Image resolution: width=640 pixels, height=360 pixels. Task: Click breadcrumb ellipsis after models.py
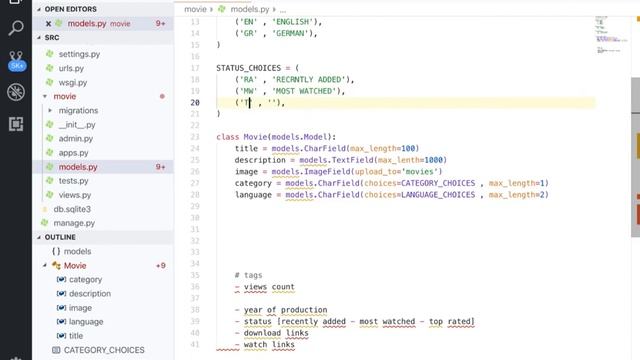click(283, 9)
